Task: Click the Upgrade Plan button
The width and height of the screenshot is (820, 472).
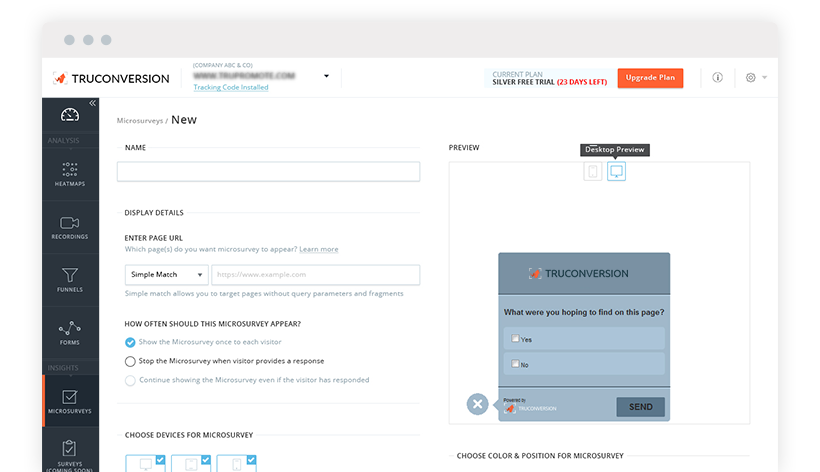Action: click(650, 78)
